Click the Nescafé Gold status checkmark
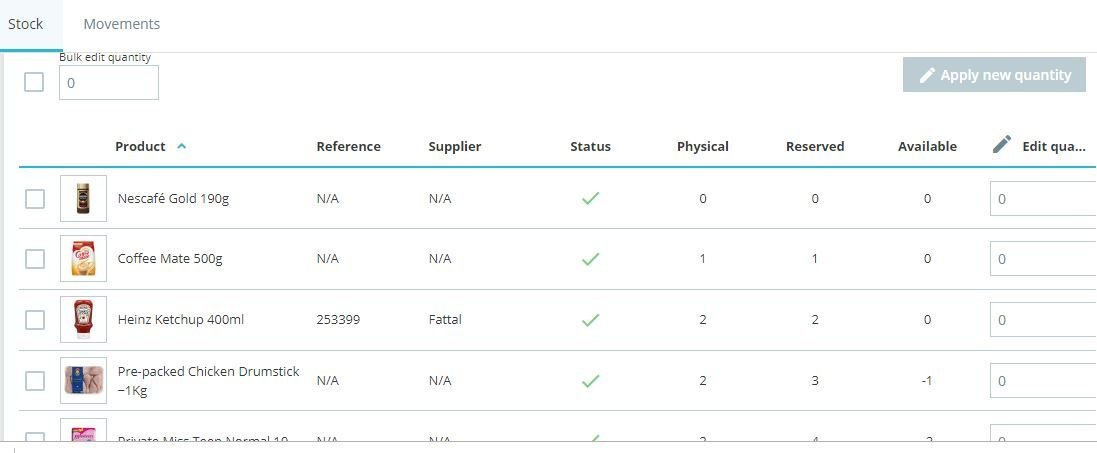Viewport: 1097px width, 453px height. [x=590, y=198]
